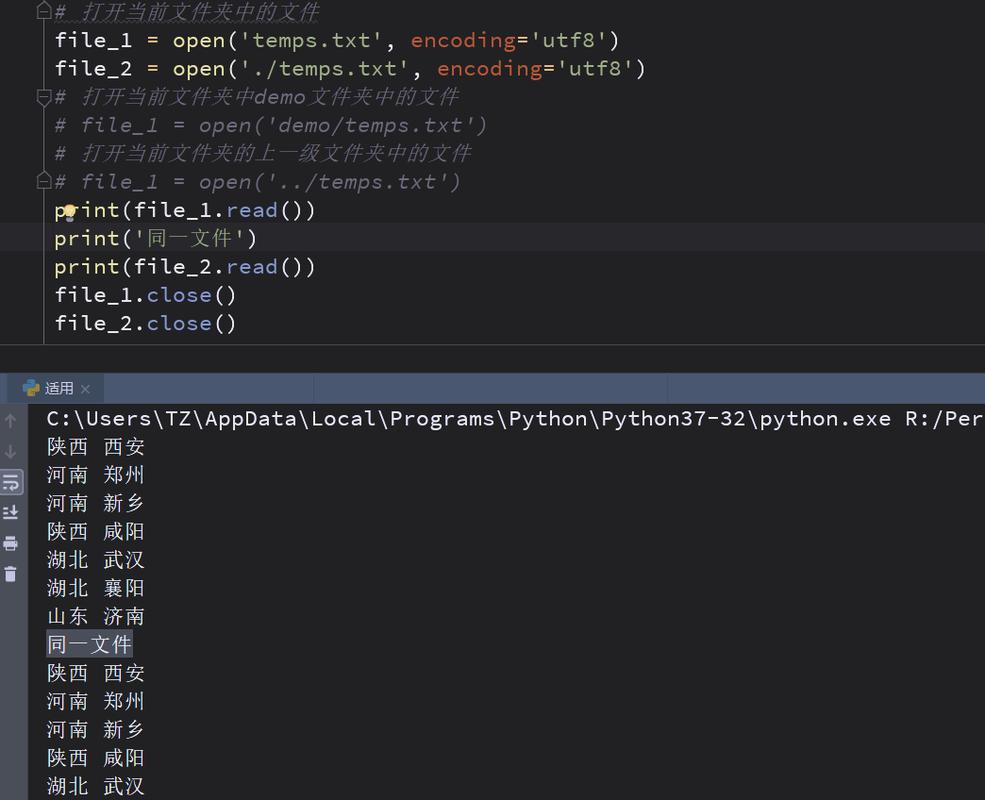Image resolution: width=985 pixels, height=800 pixels.
Task: Toggle soft-wrap in the console toolbar
Action: (x=11, y=481)
